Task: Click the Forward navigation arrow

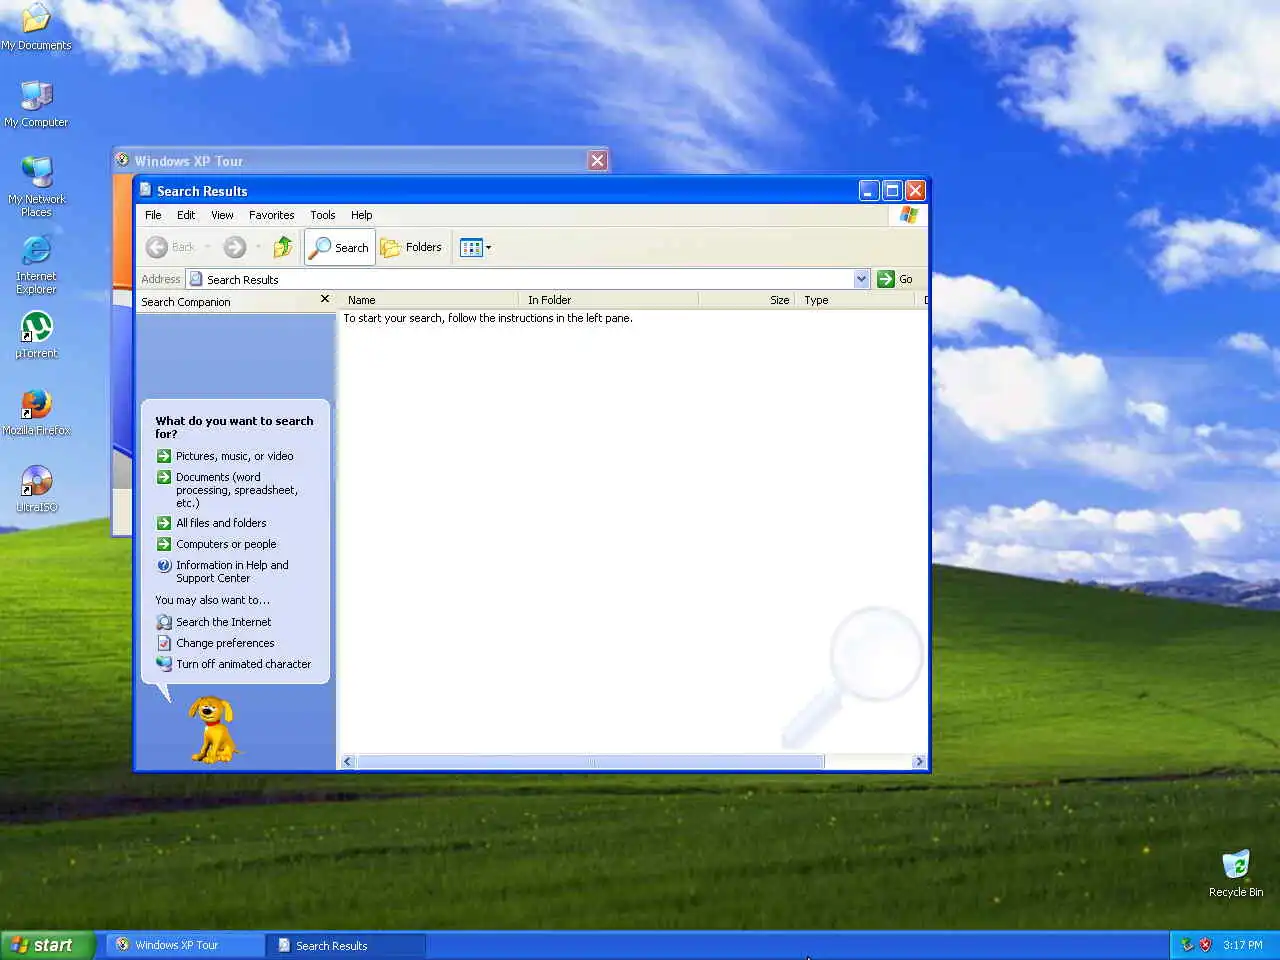Action: (x=234, y=247)
